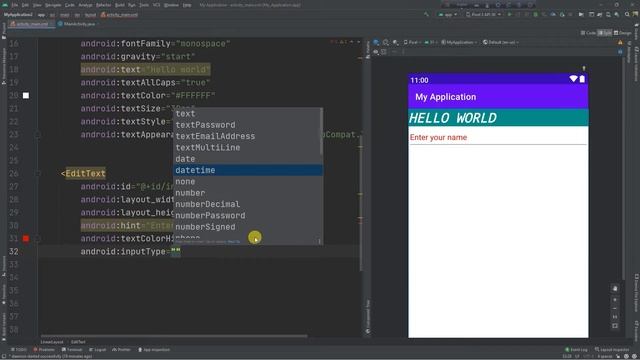Pick textEmailAddress suggestion
The image size is (640, 360).
[248, 136]
